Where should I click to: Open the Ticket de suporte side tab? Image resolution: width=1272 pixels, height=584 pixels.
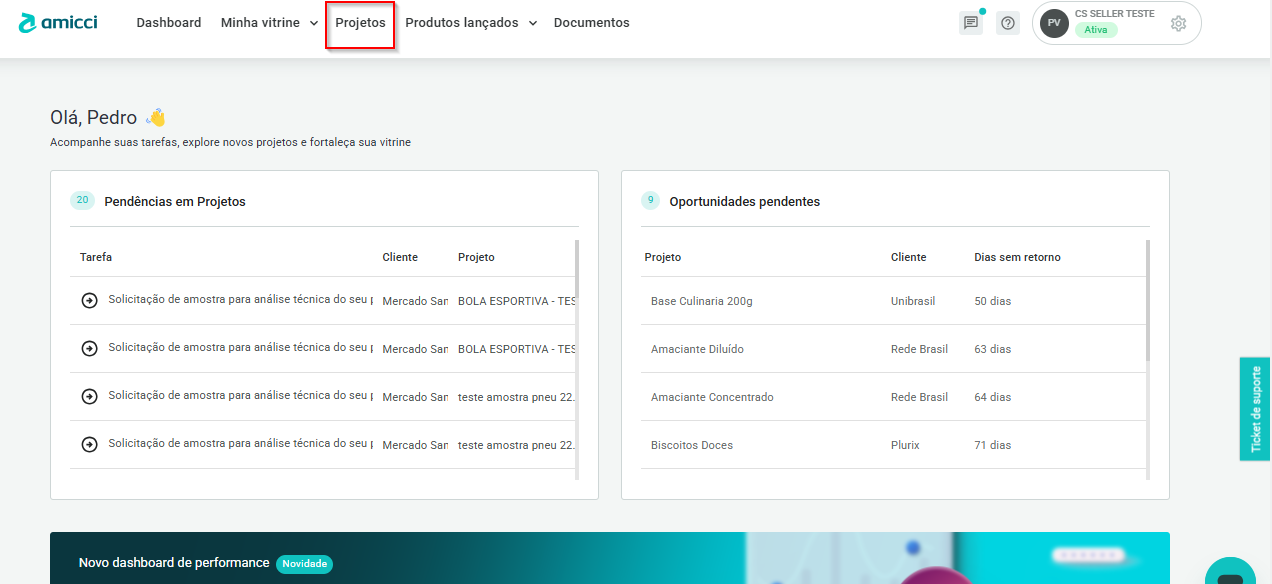pos(1256,408)
